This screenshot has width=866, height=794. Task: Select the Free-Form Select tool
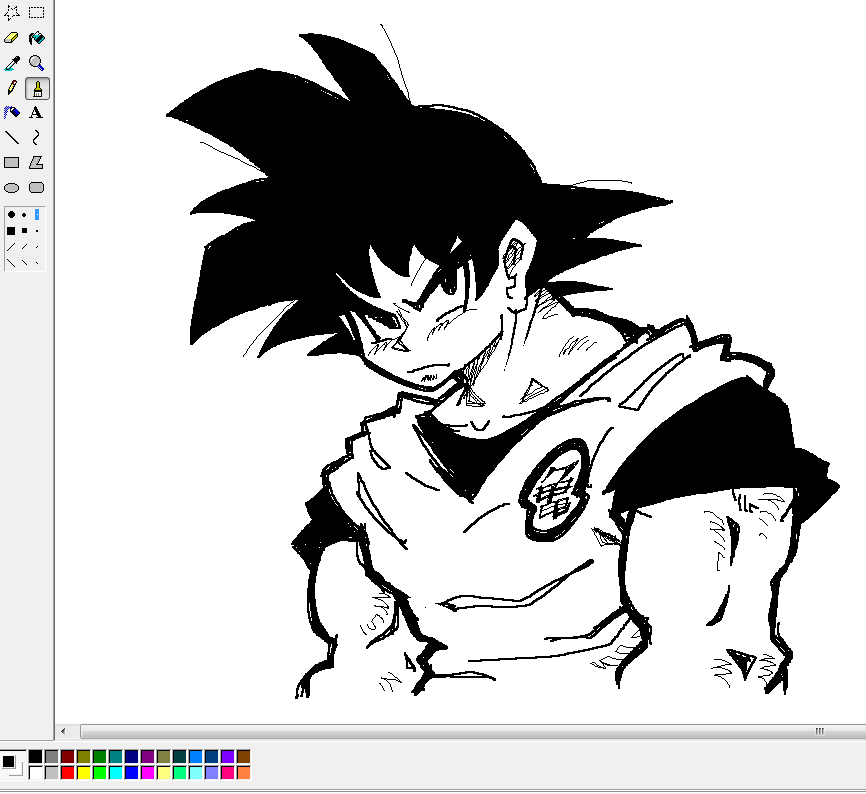pos(12,12)
